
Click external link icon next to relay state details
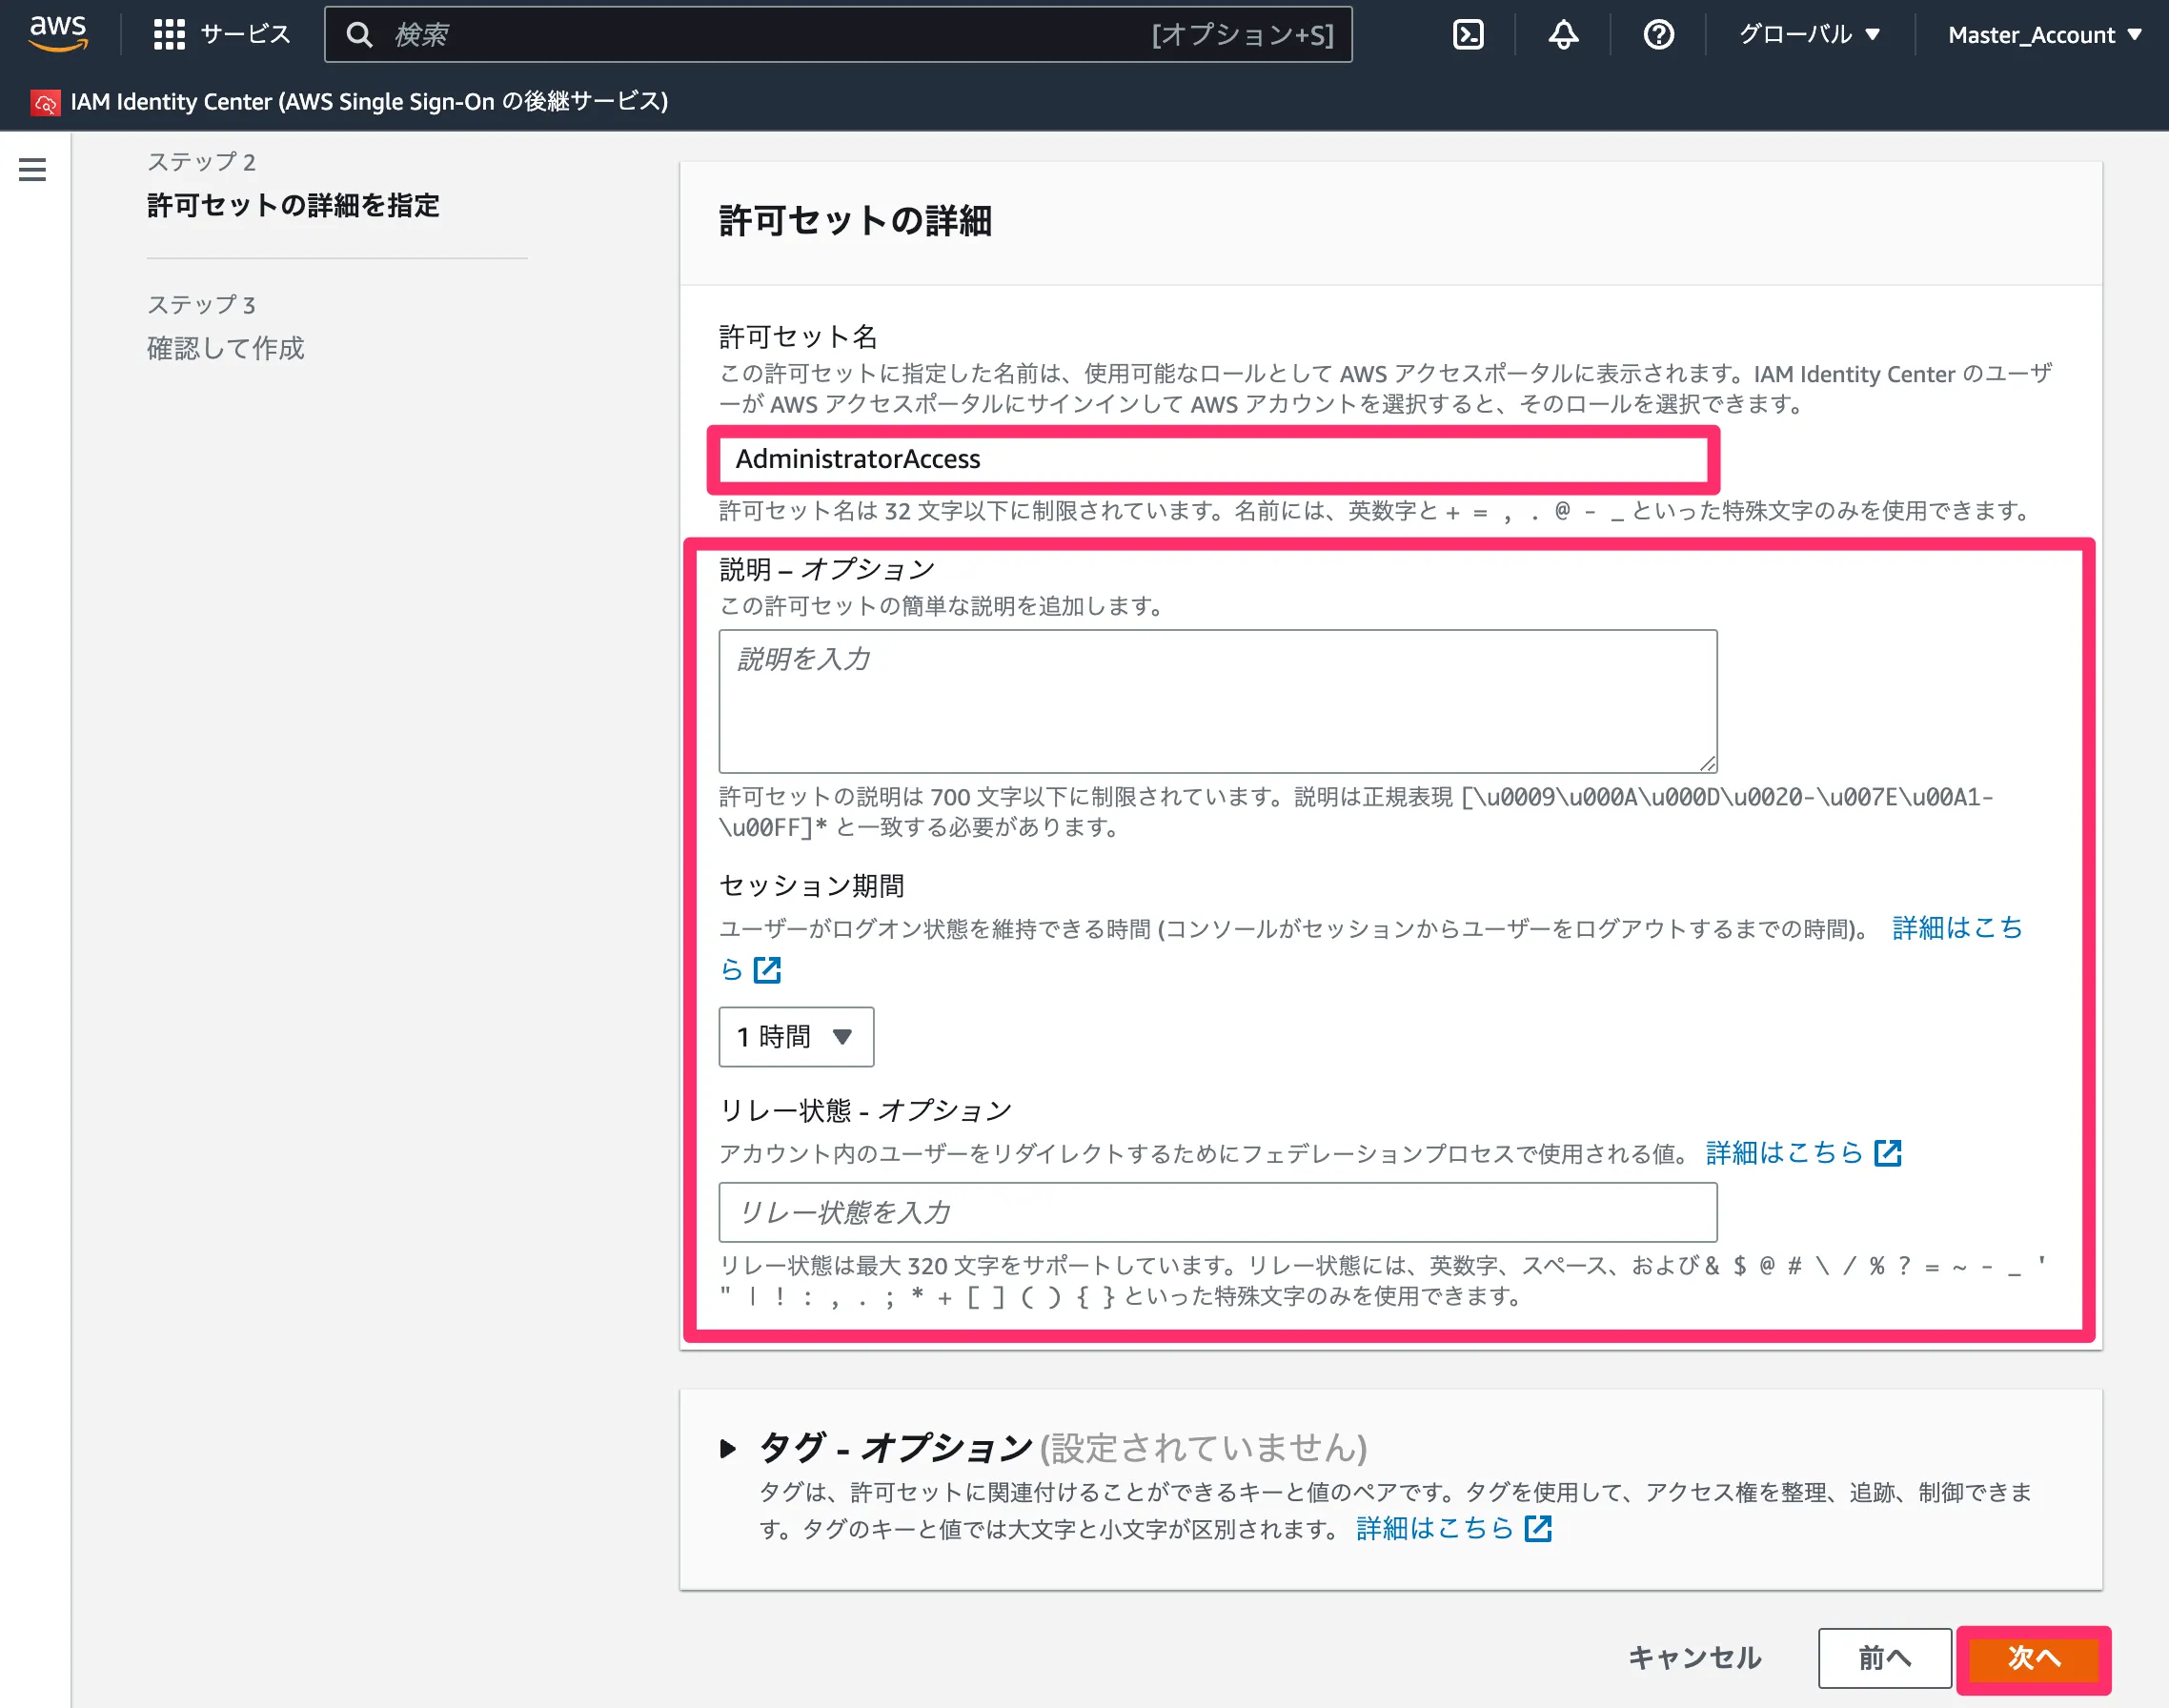pos(1887,1153)
